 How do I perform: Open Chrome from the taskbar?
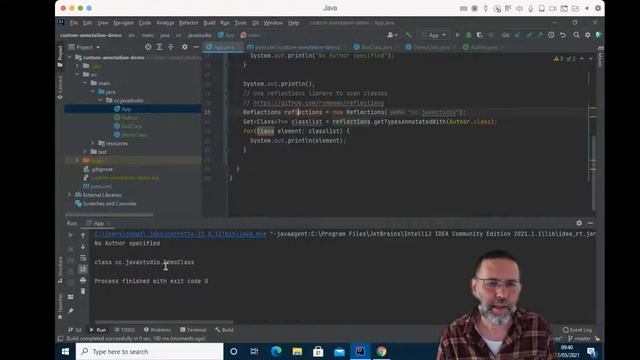point(382,351)
